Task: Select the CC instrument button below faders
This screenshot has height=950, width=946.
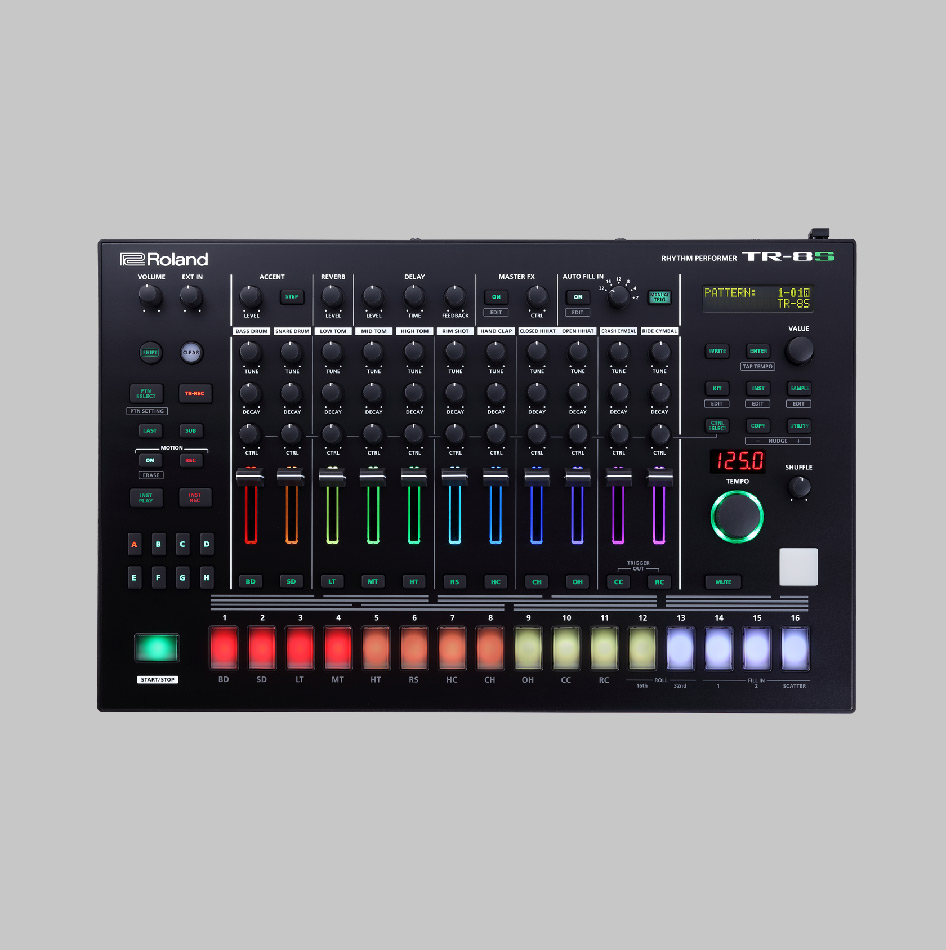Action: click(x=618, y=582)
